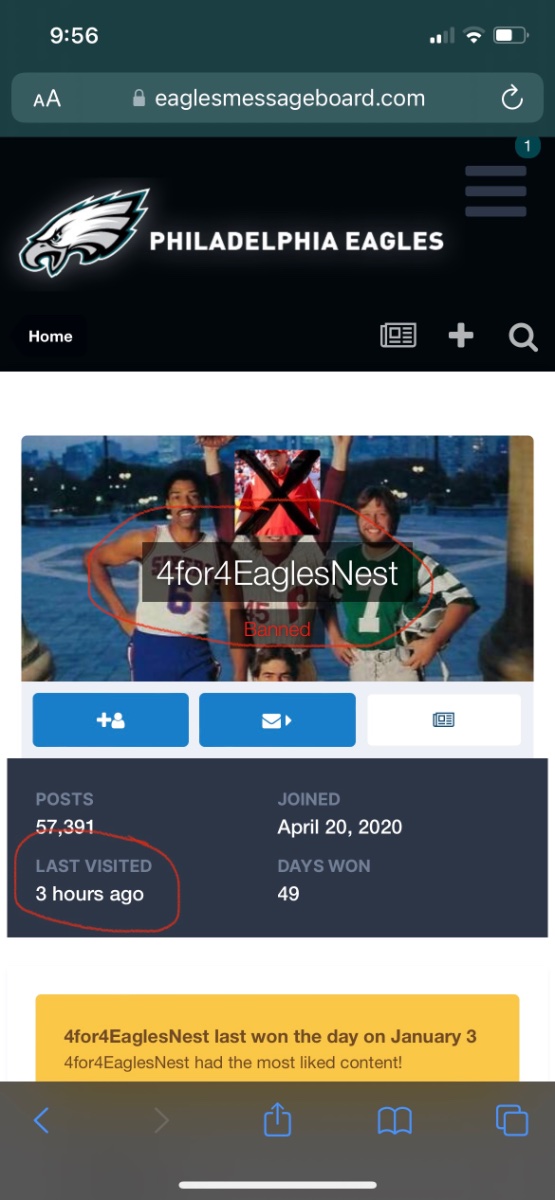
Task: Click the PHILADELPHIA EAGLES site title
Action: (296, 241)
